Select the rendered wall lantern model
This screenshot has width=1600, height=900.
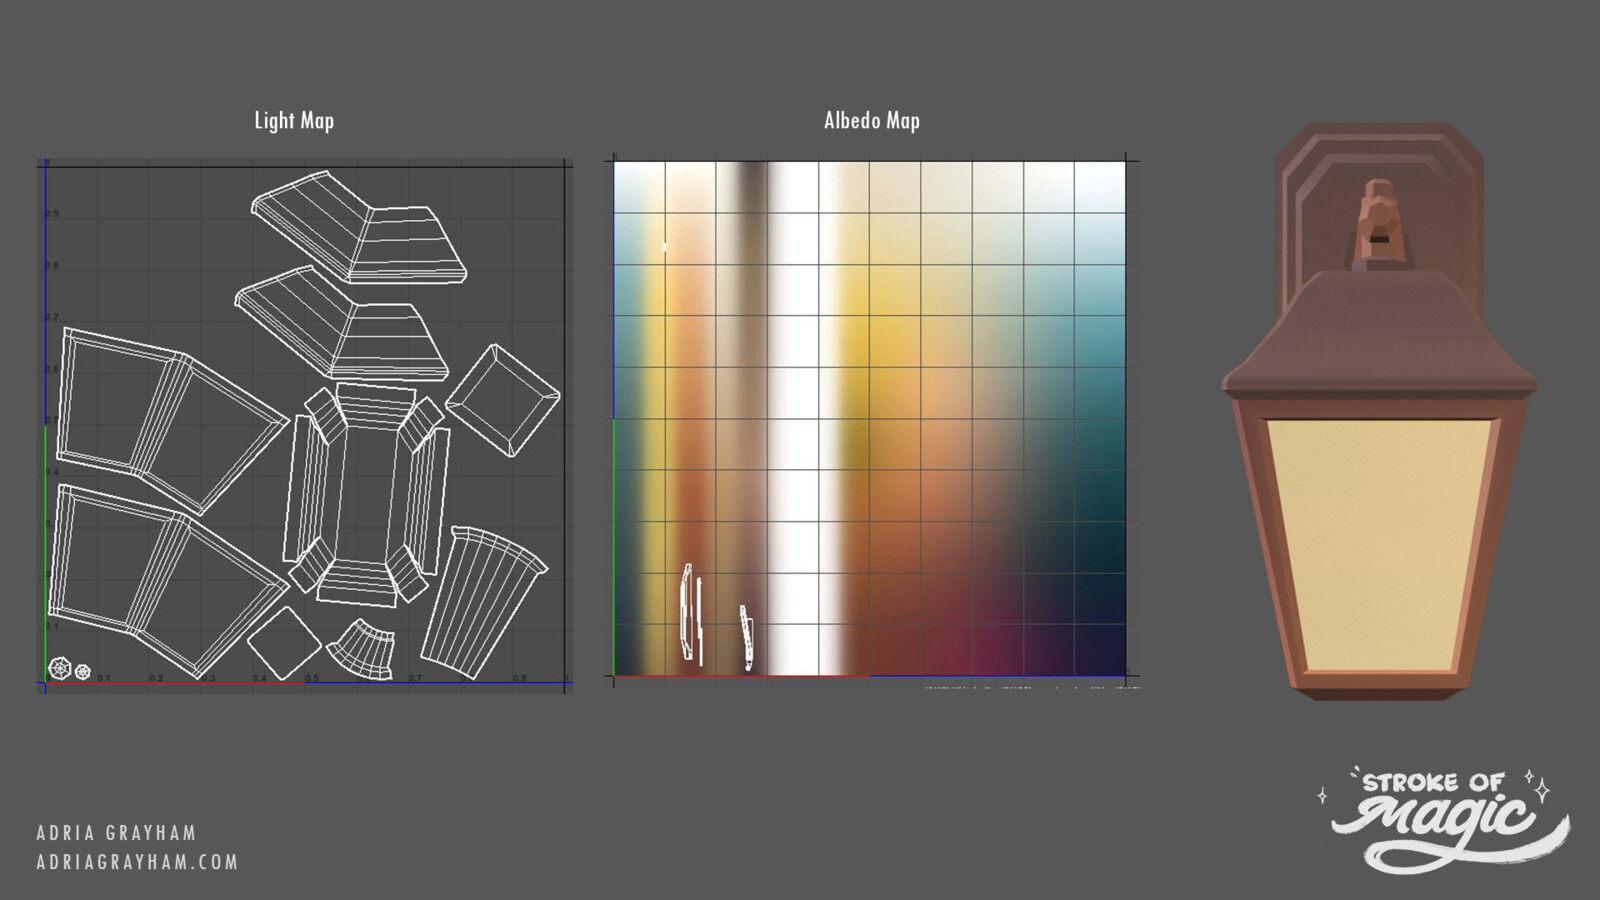pos(1379,411)
